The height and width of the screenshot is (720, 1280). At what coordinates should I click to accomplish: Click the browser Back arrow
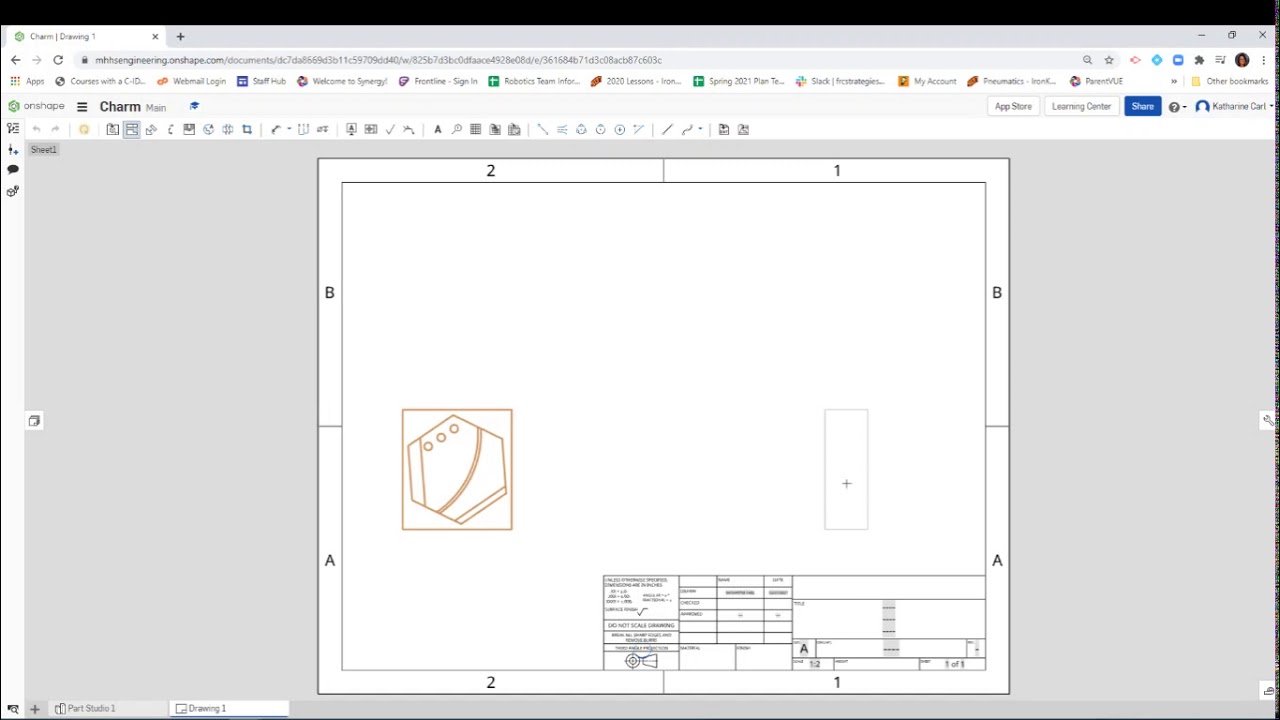pos(15,60)
